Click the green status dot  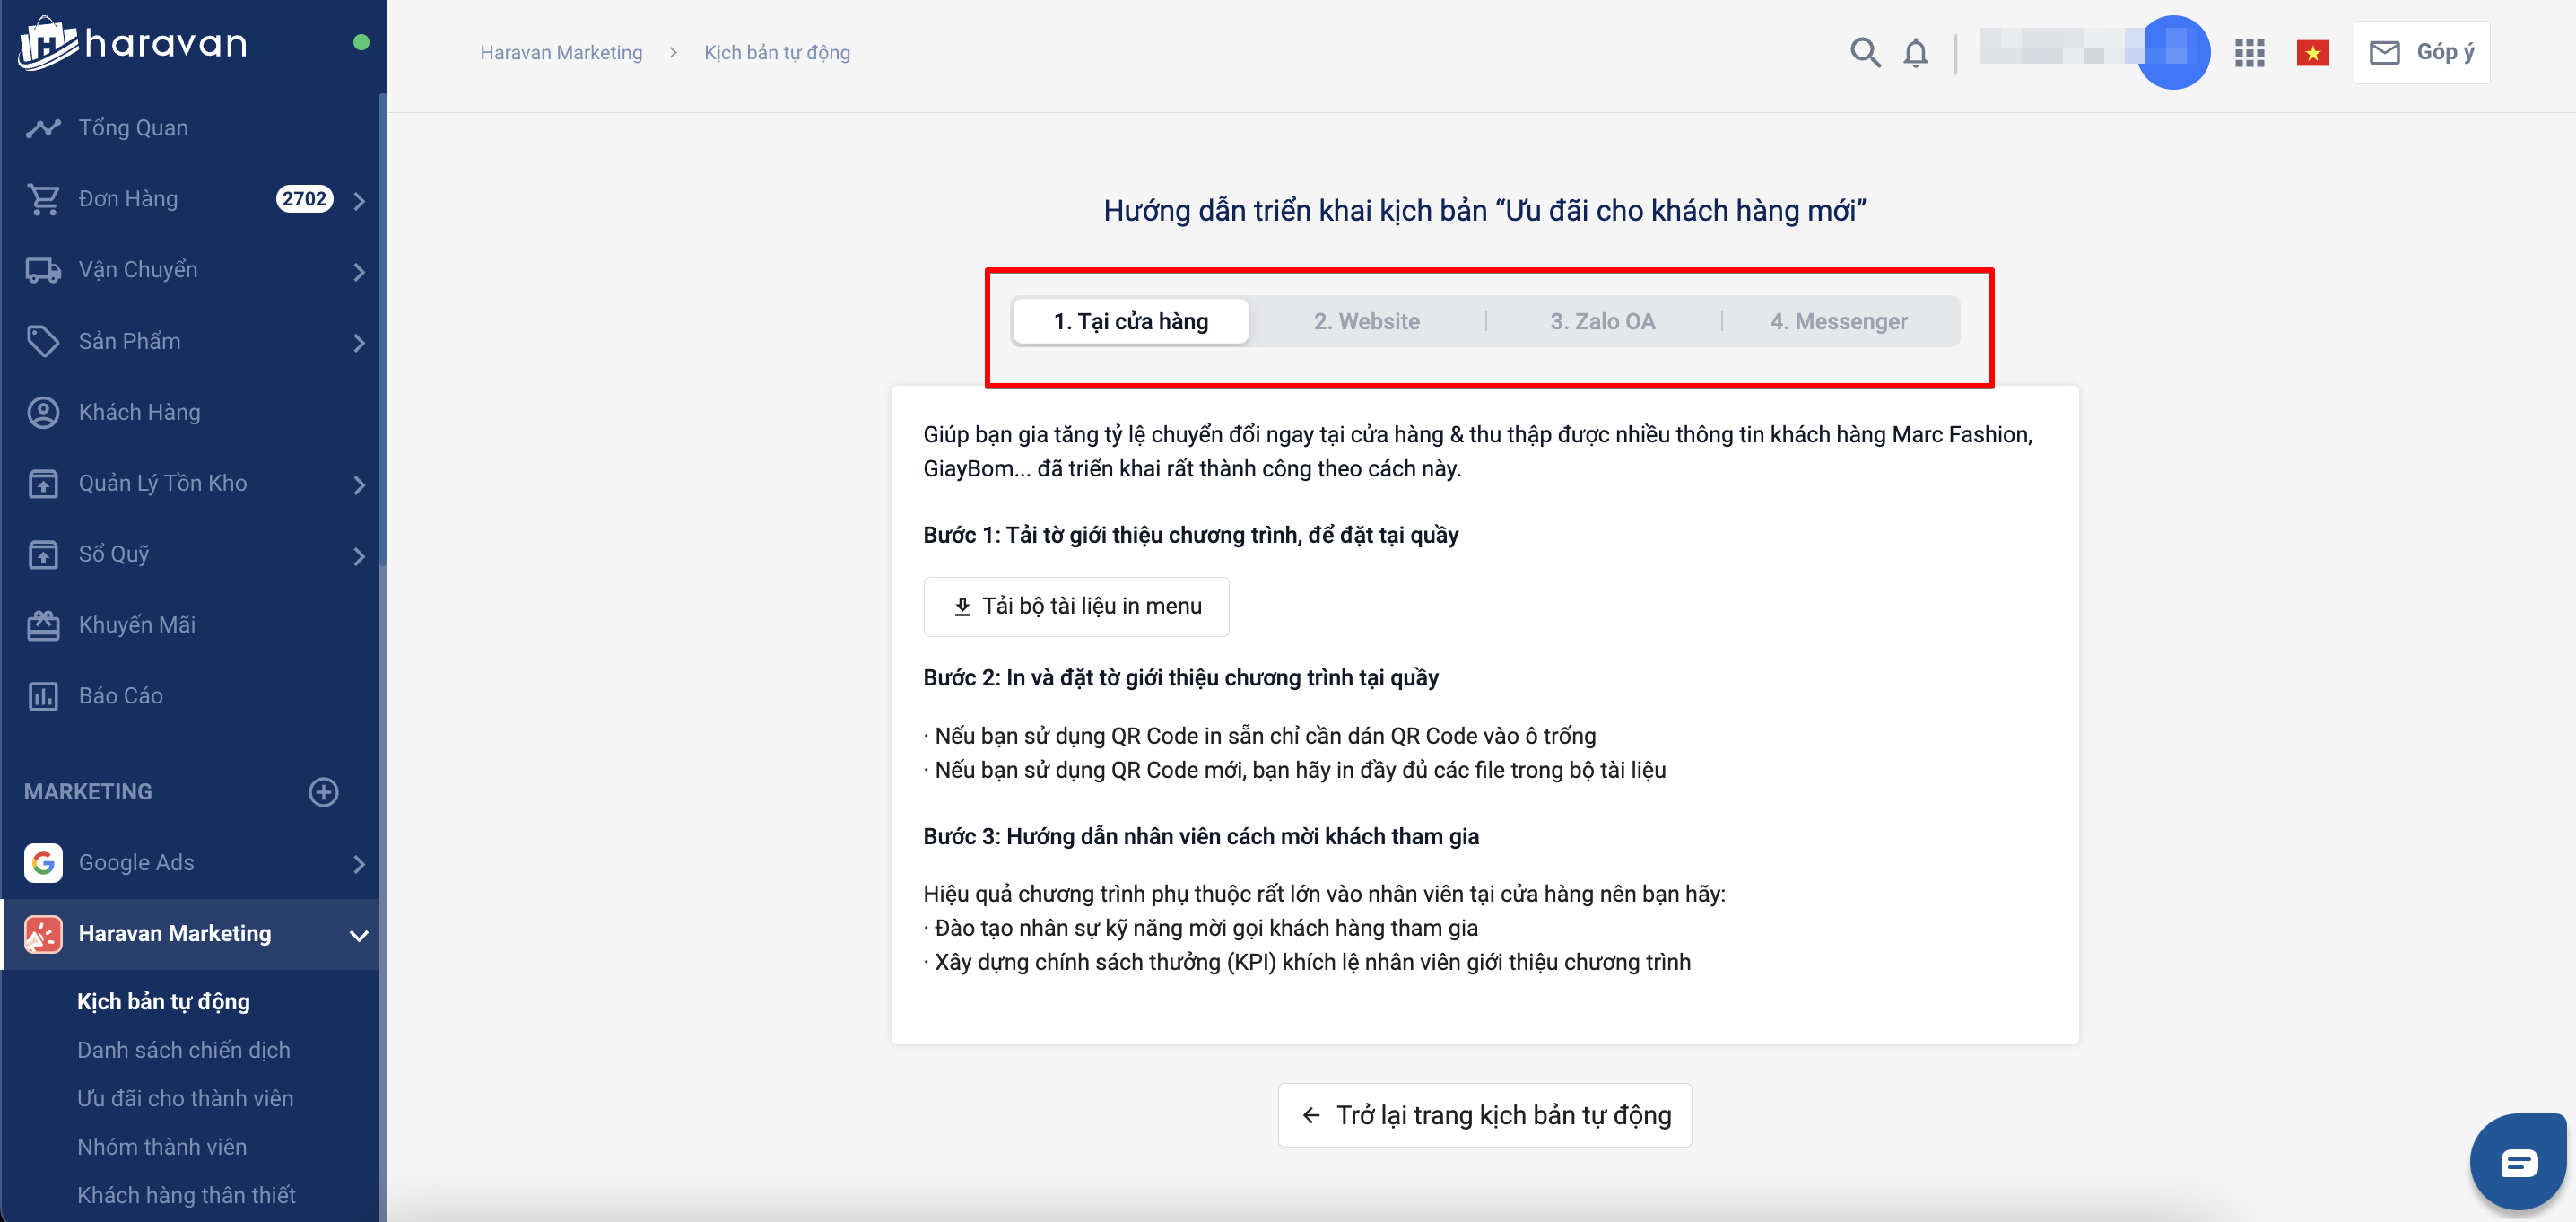[361, 42]
